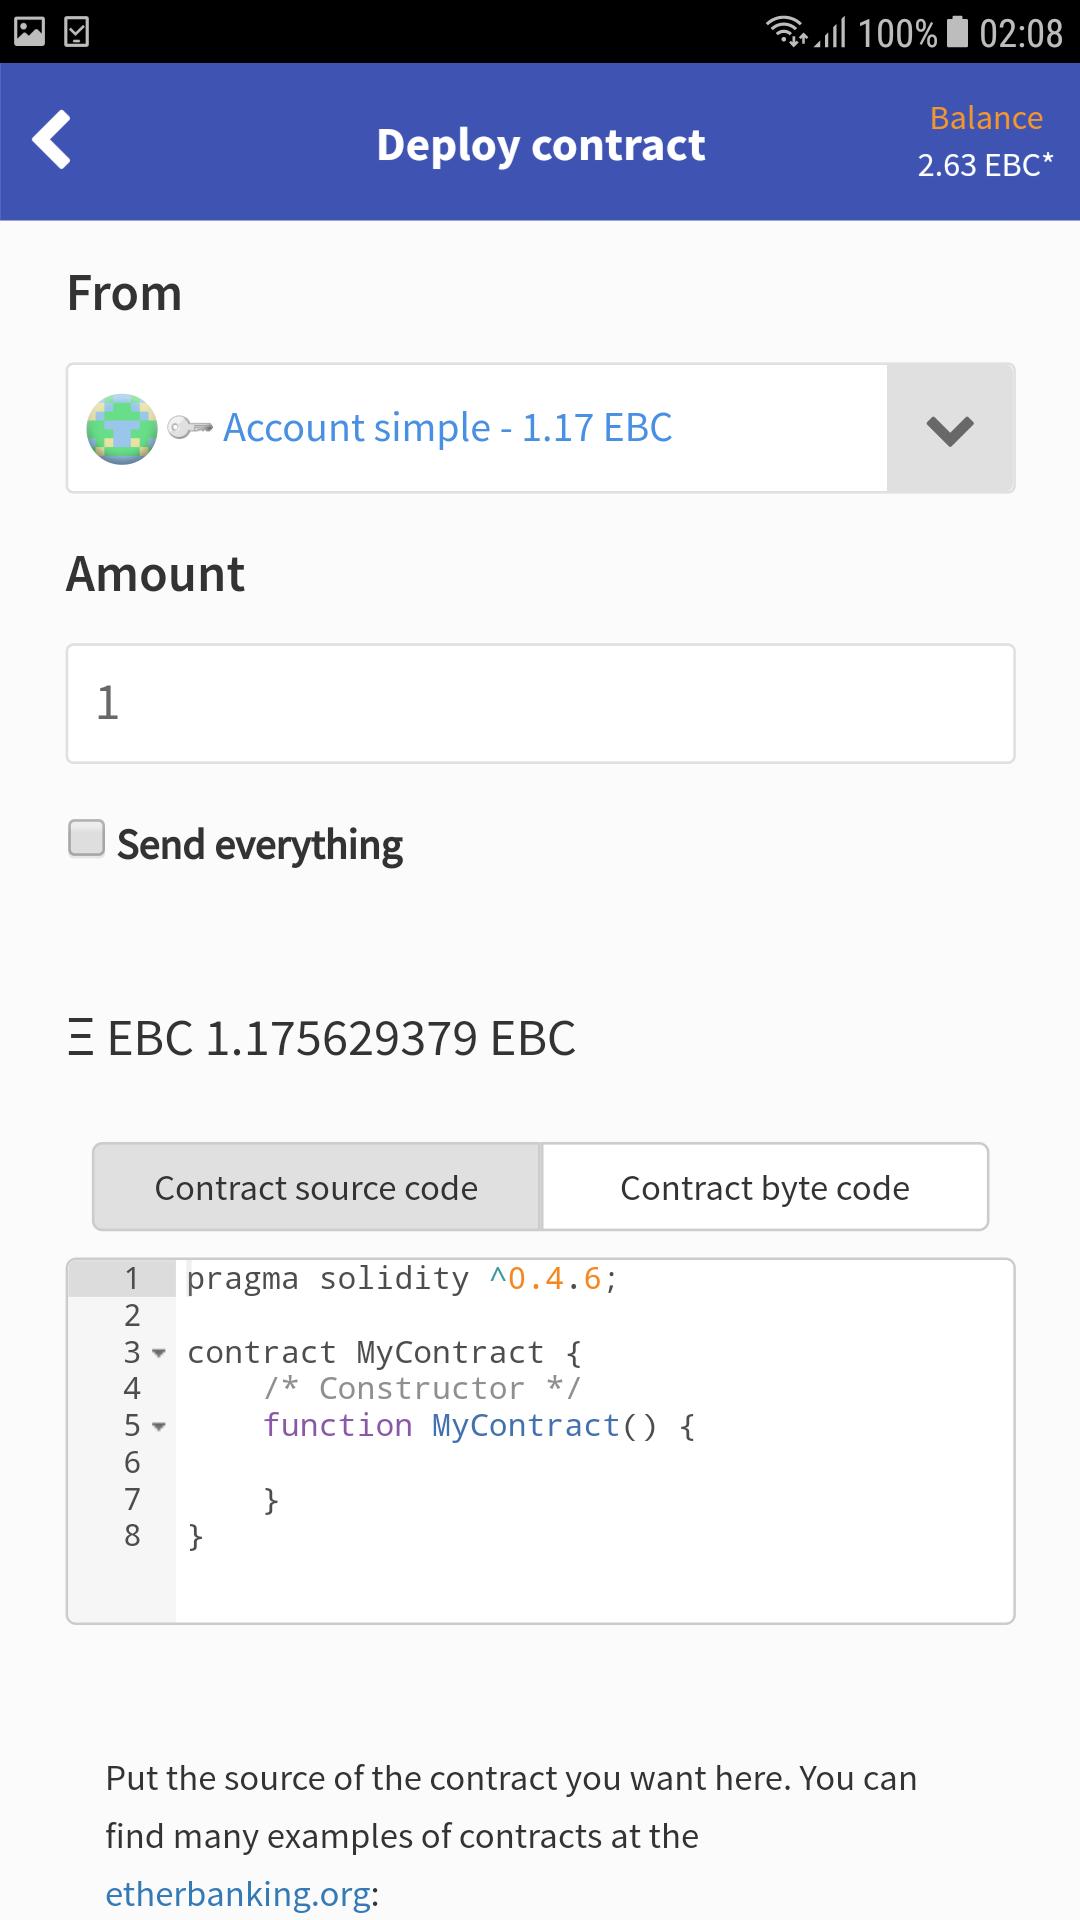
Task: Fold the MyContract function at line 5
Action: coord(158,1427)
